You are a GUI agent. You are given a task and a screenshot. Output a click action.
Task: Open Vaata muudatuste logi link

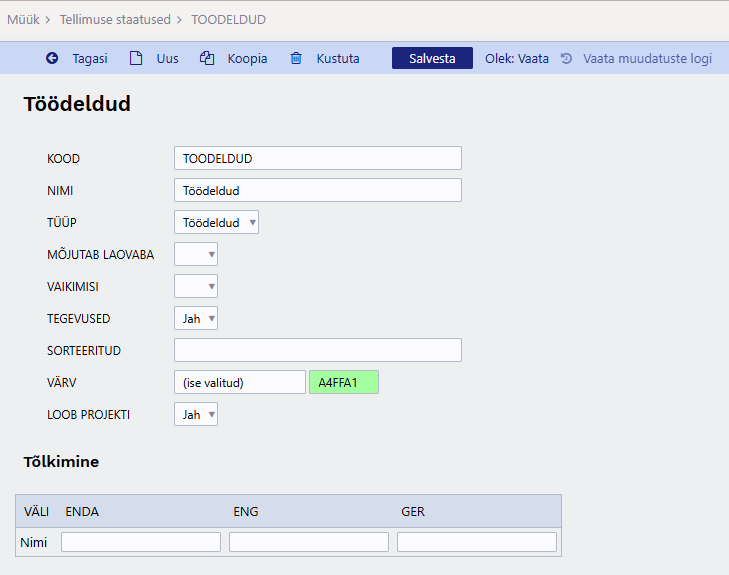[647, 59]
